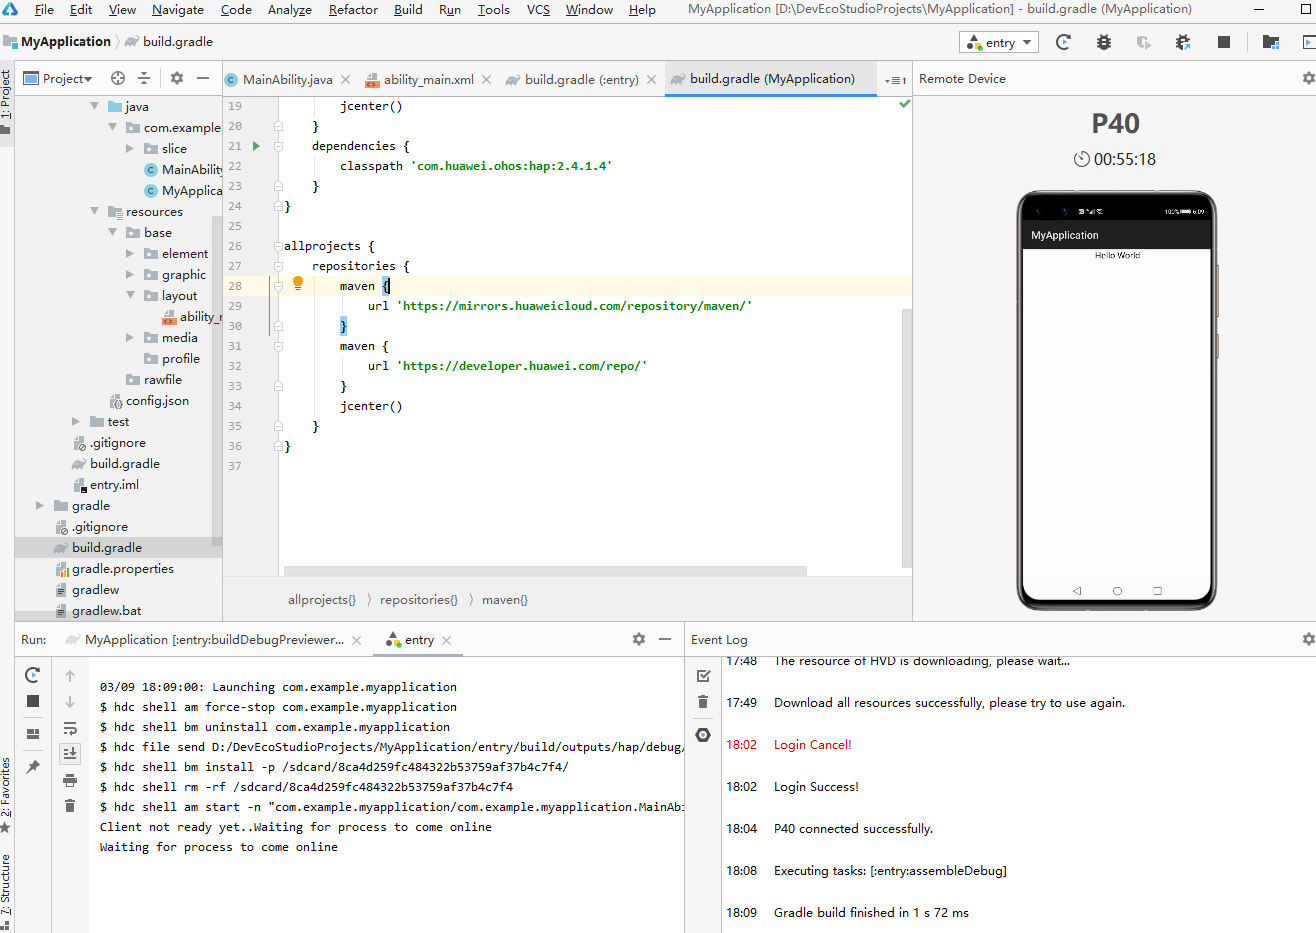Image resolution: width=1316 pixels, height=933 pixels.
Task: Expand the slice folder
Action: pyautogui.click(x=130, y=148)
